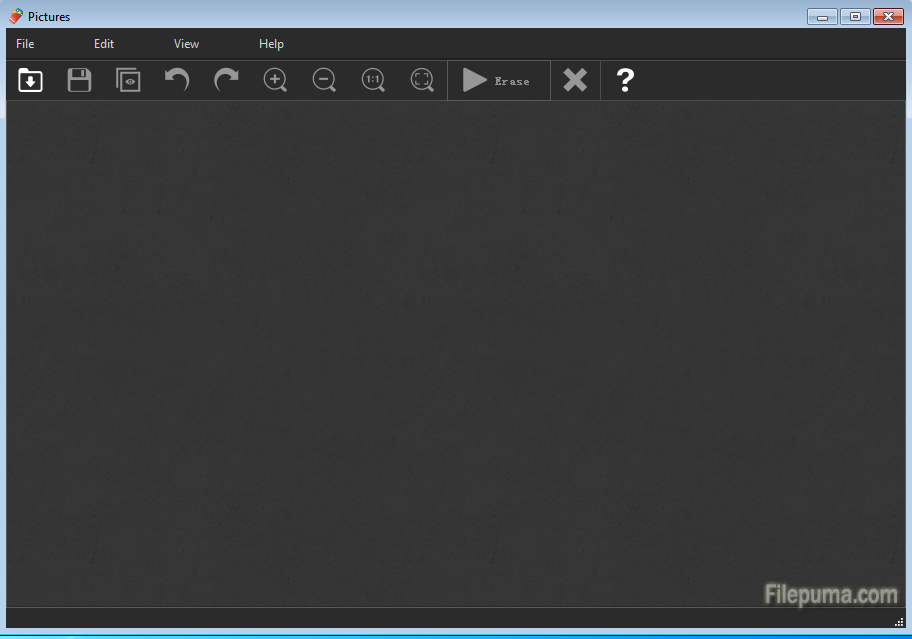Click the X clear selection icon

click(x=575, y=80)
